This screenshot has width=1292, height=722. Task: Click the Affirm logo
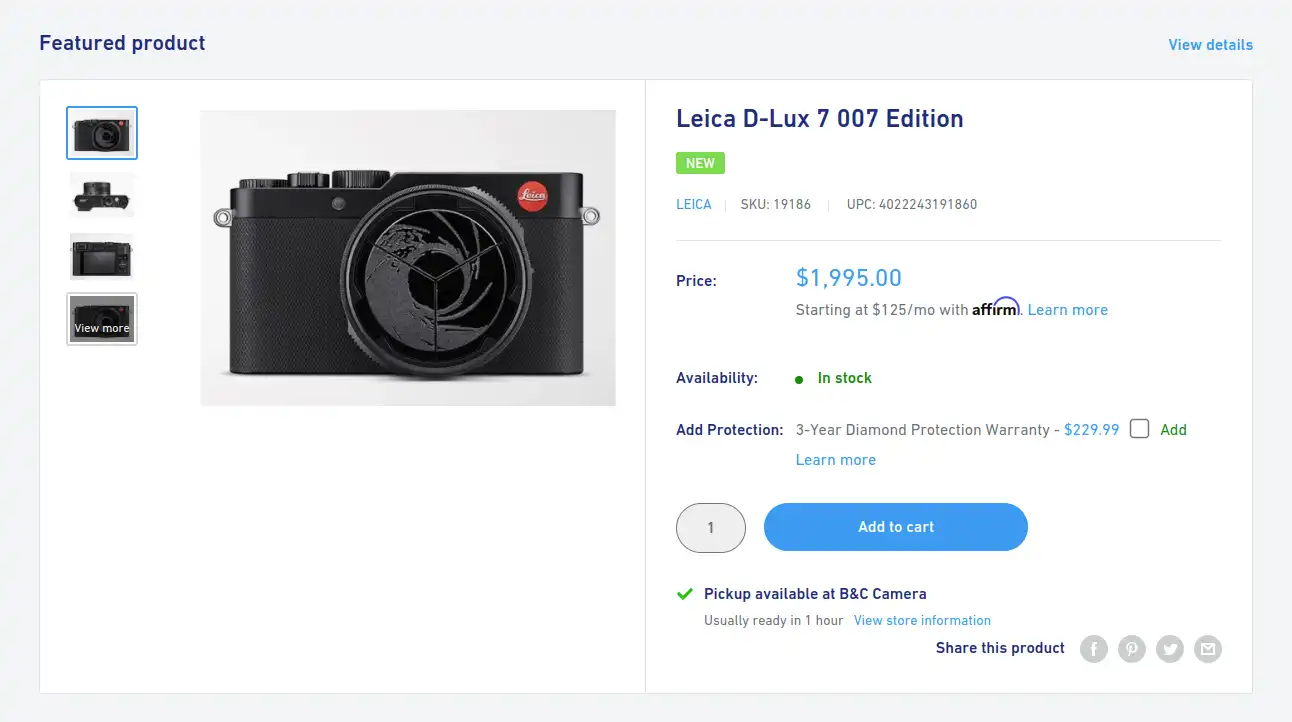click(996, 308)
